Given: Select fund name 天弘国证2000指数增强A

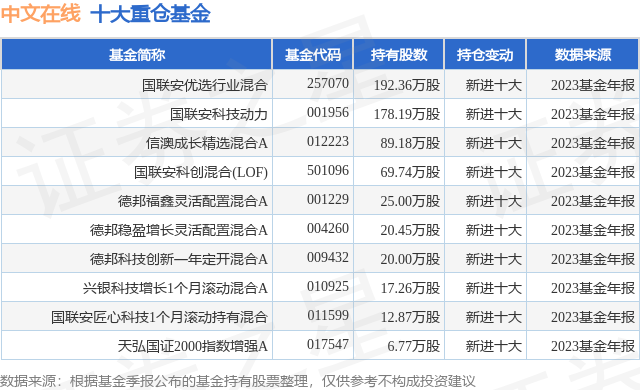Looking at the screenshot, I should (x=193, y=346).
